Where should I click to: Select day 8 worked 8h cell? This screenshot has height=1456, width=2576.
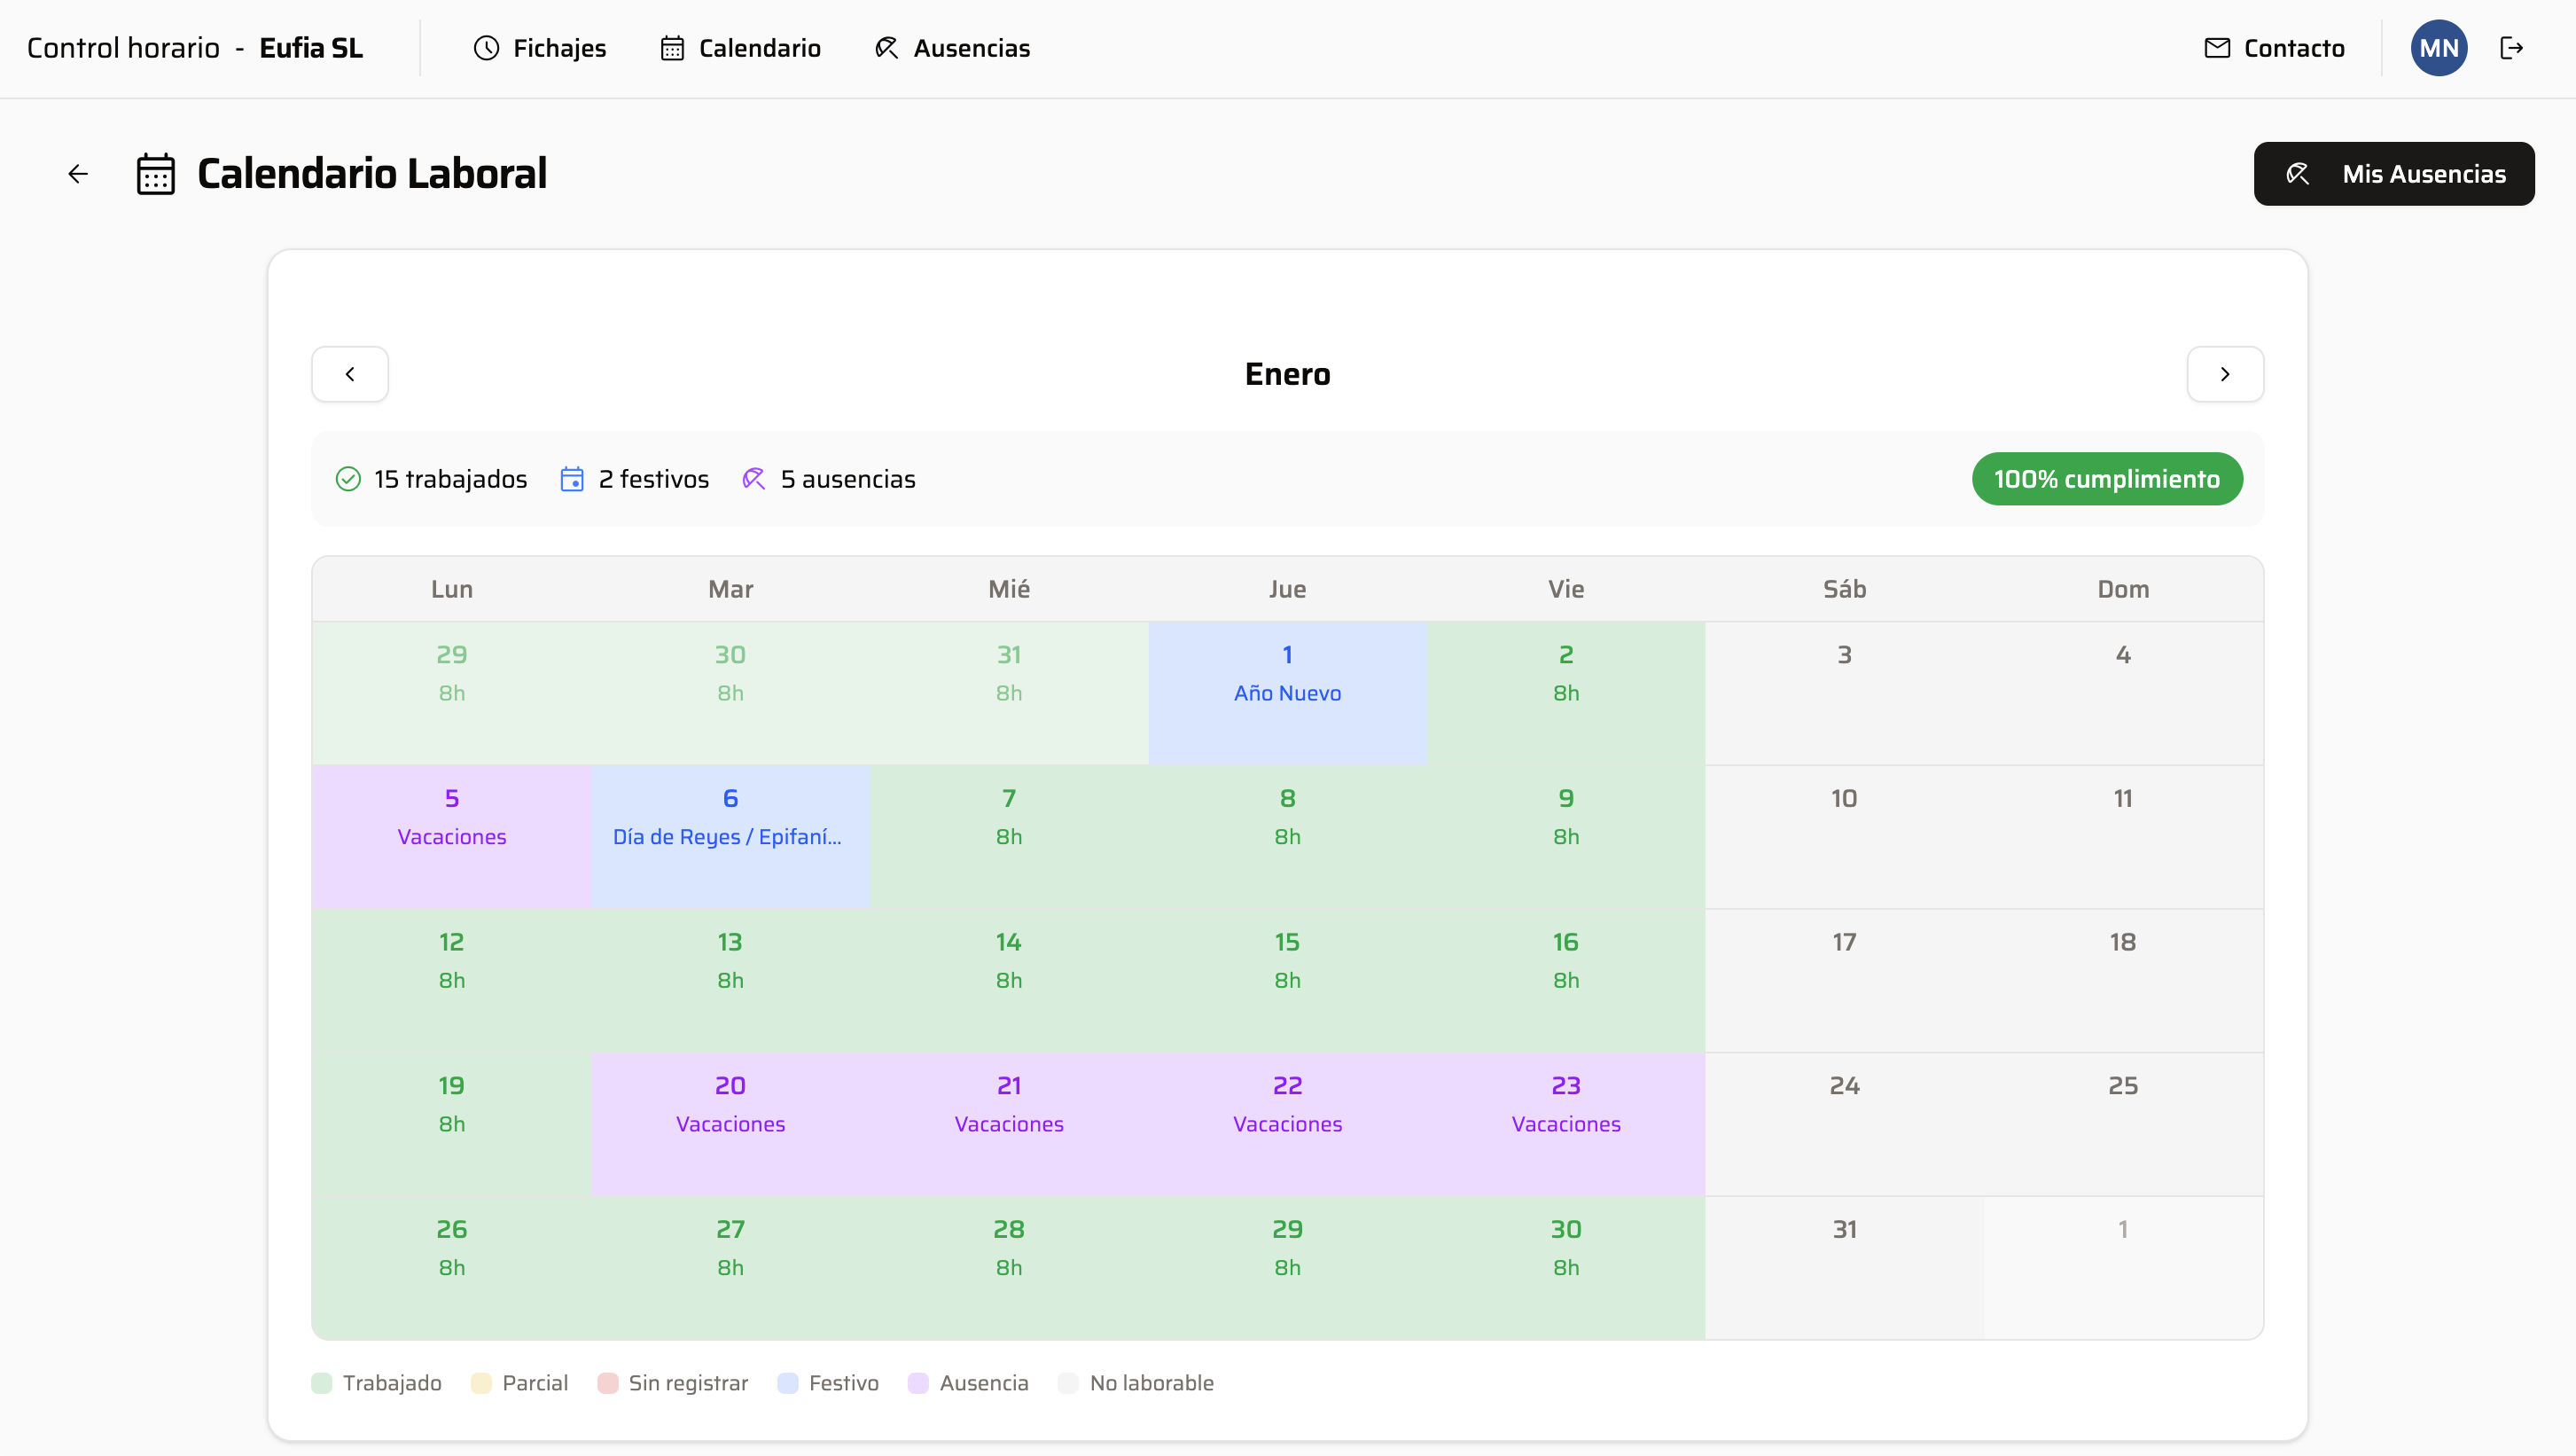coord(1287,837)
